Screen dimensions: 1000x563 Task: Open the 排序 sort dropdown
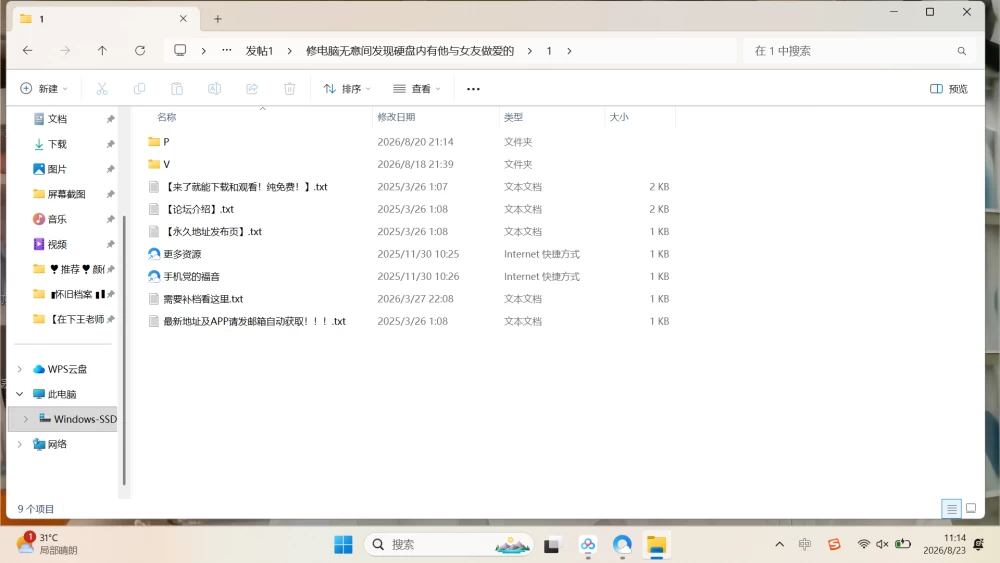tap(347, 89)
